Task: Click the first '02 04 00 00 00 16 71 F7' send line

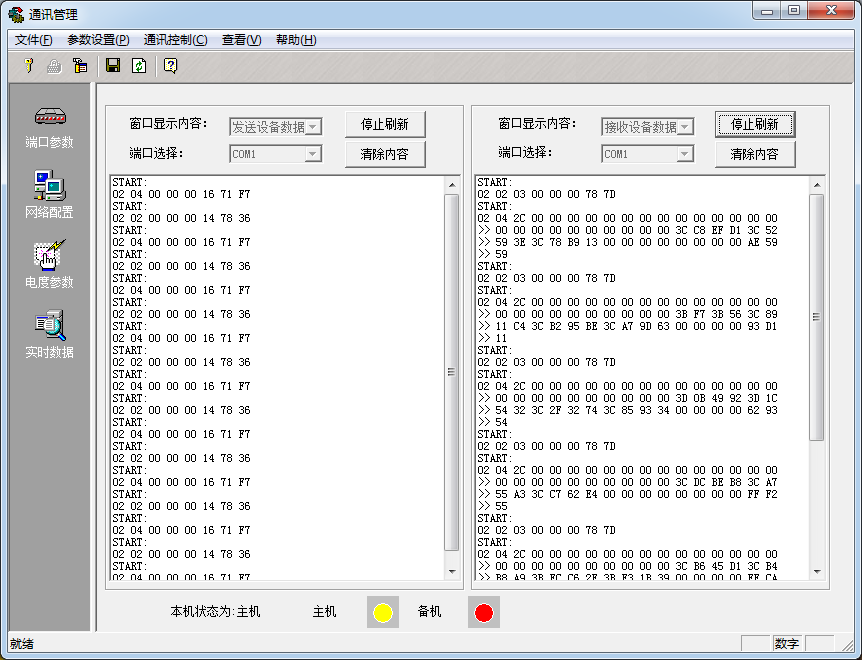Action: (x=181, y=194)
